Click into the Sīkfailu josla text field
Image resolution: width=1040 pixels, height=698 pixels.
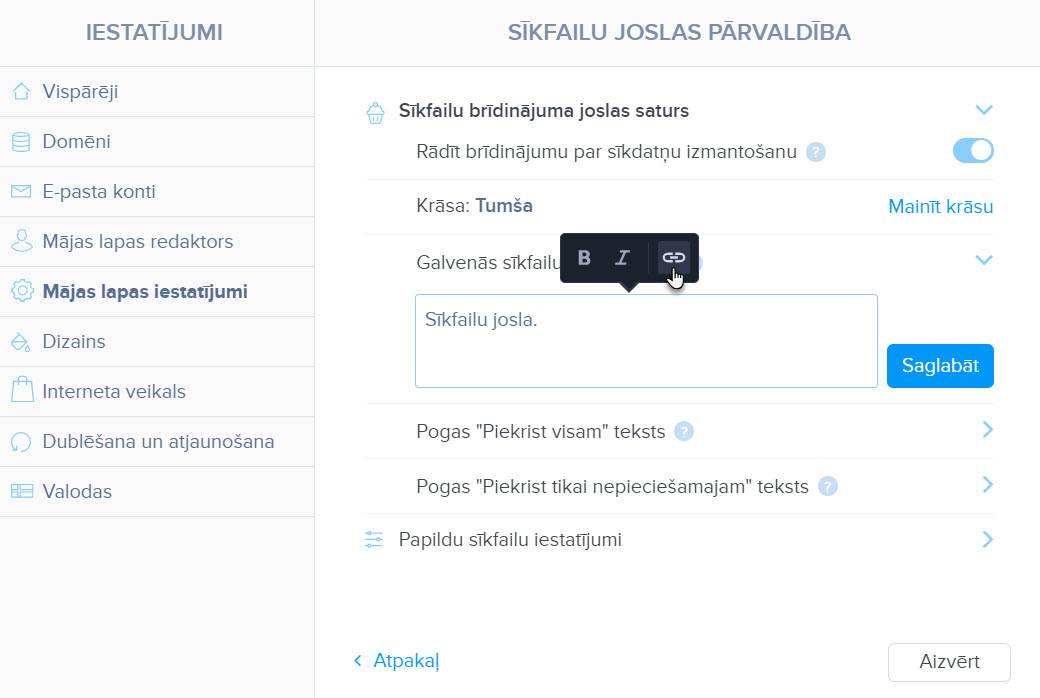coord(646,341)
